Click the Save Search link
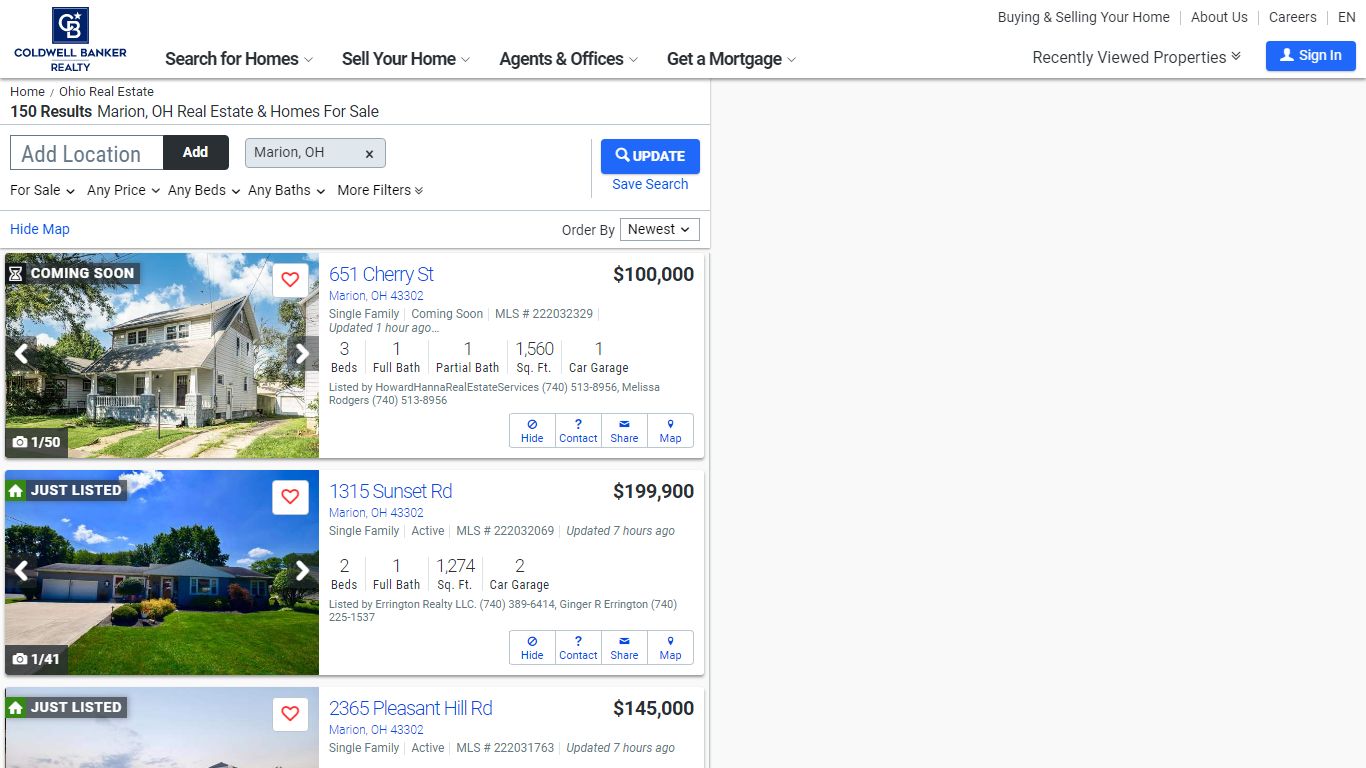1366x768 pixels. tap(650, 184)
